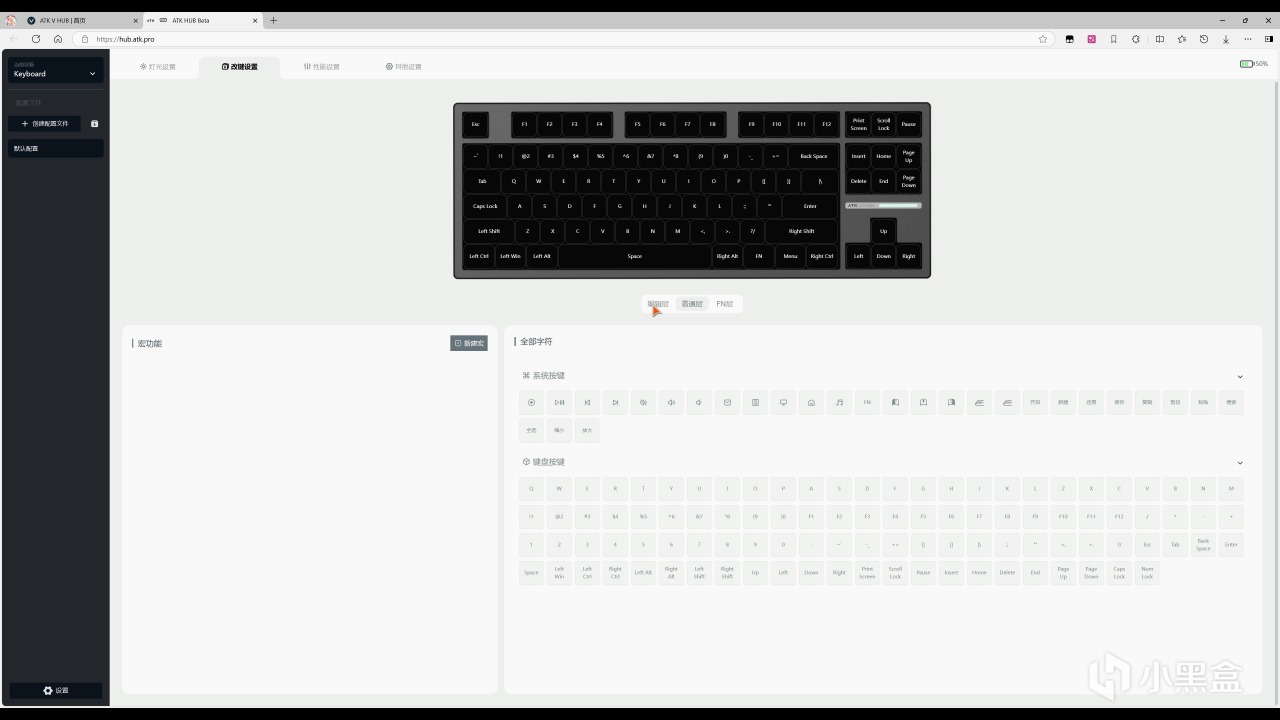Click the 创建配置文件 button
Screen dimensions: 1280x720
(x=44, y=124)
